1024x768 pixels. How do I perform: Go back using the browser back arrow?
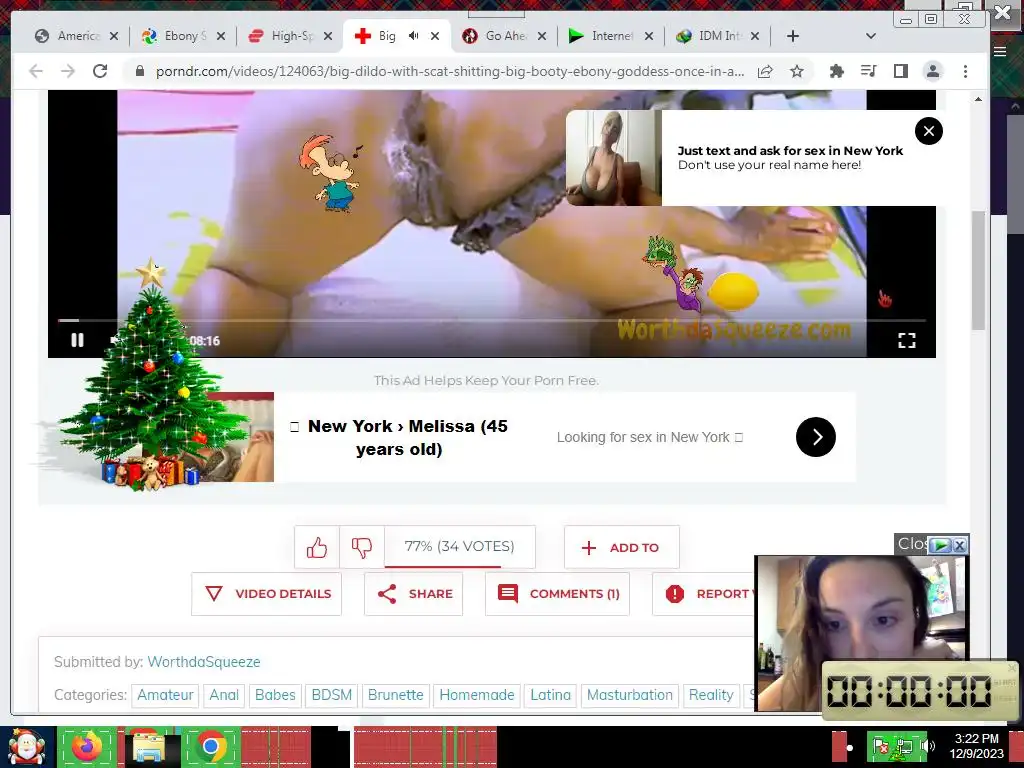(x=36, y=71)
